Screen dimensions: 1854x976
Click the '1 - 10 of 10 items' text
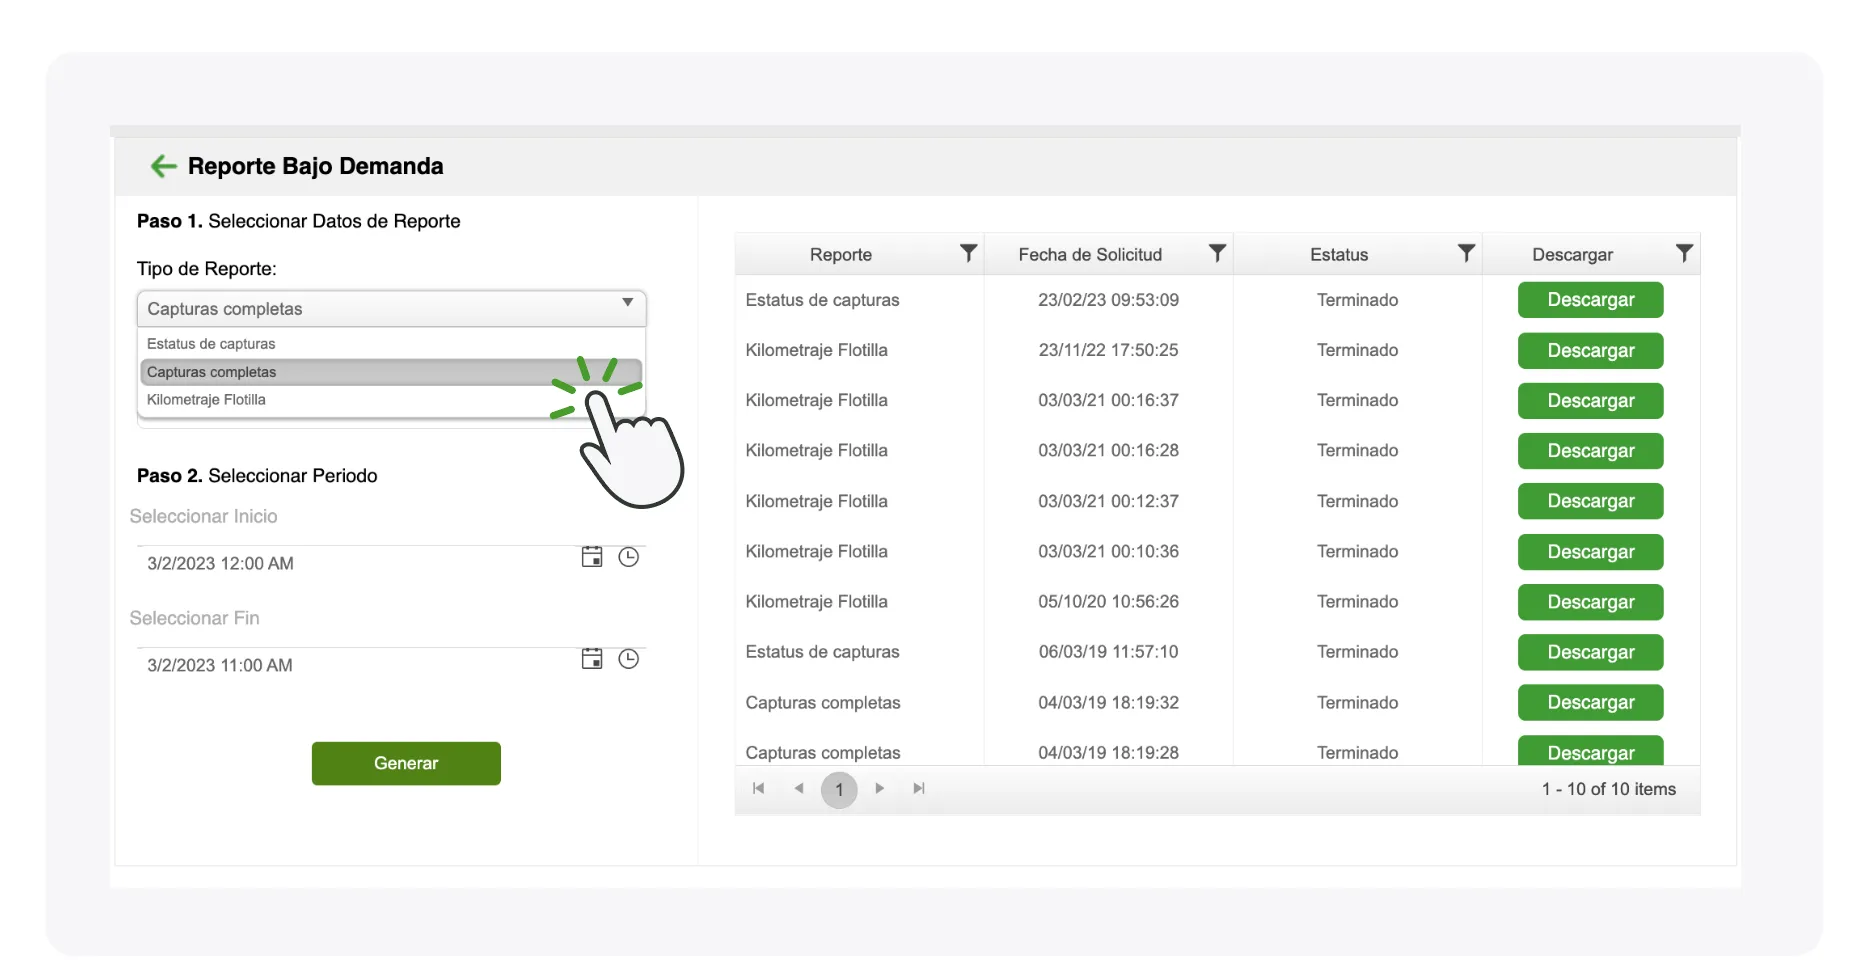click(1608, 789)
